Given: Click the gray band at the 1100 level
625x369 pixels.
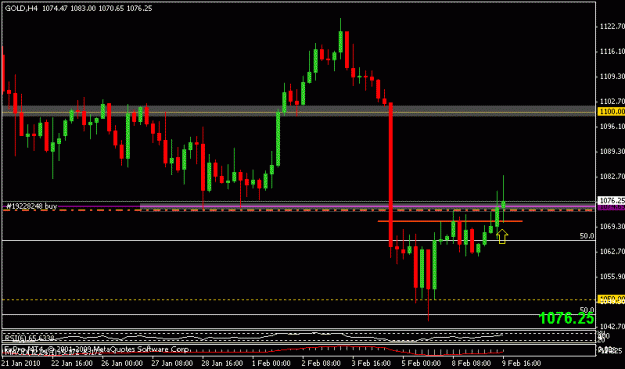Looking at the screenshot, I should (x=299, y=111).
